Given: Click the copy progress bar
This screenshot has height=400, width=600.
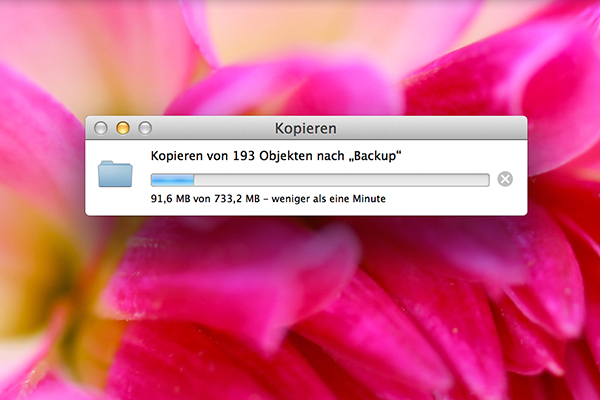Looking at the screenshot, I should tap(320, 180).
